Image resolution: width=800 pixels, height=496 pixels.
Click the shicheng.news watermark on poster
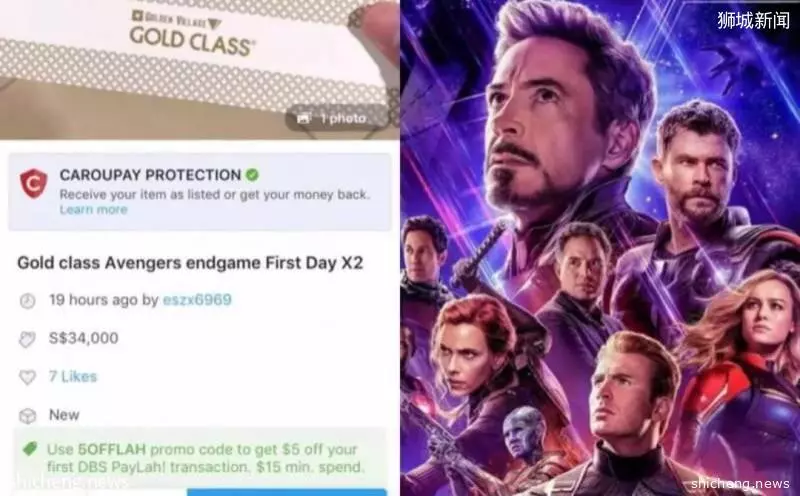(740, 483)
